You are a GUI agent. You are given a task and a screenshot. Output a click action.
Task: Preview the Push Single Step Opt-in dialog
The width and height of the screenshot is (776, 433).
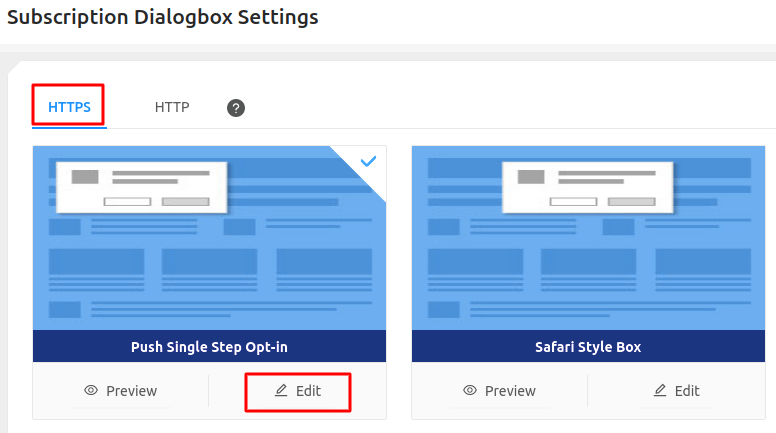120,391
